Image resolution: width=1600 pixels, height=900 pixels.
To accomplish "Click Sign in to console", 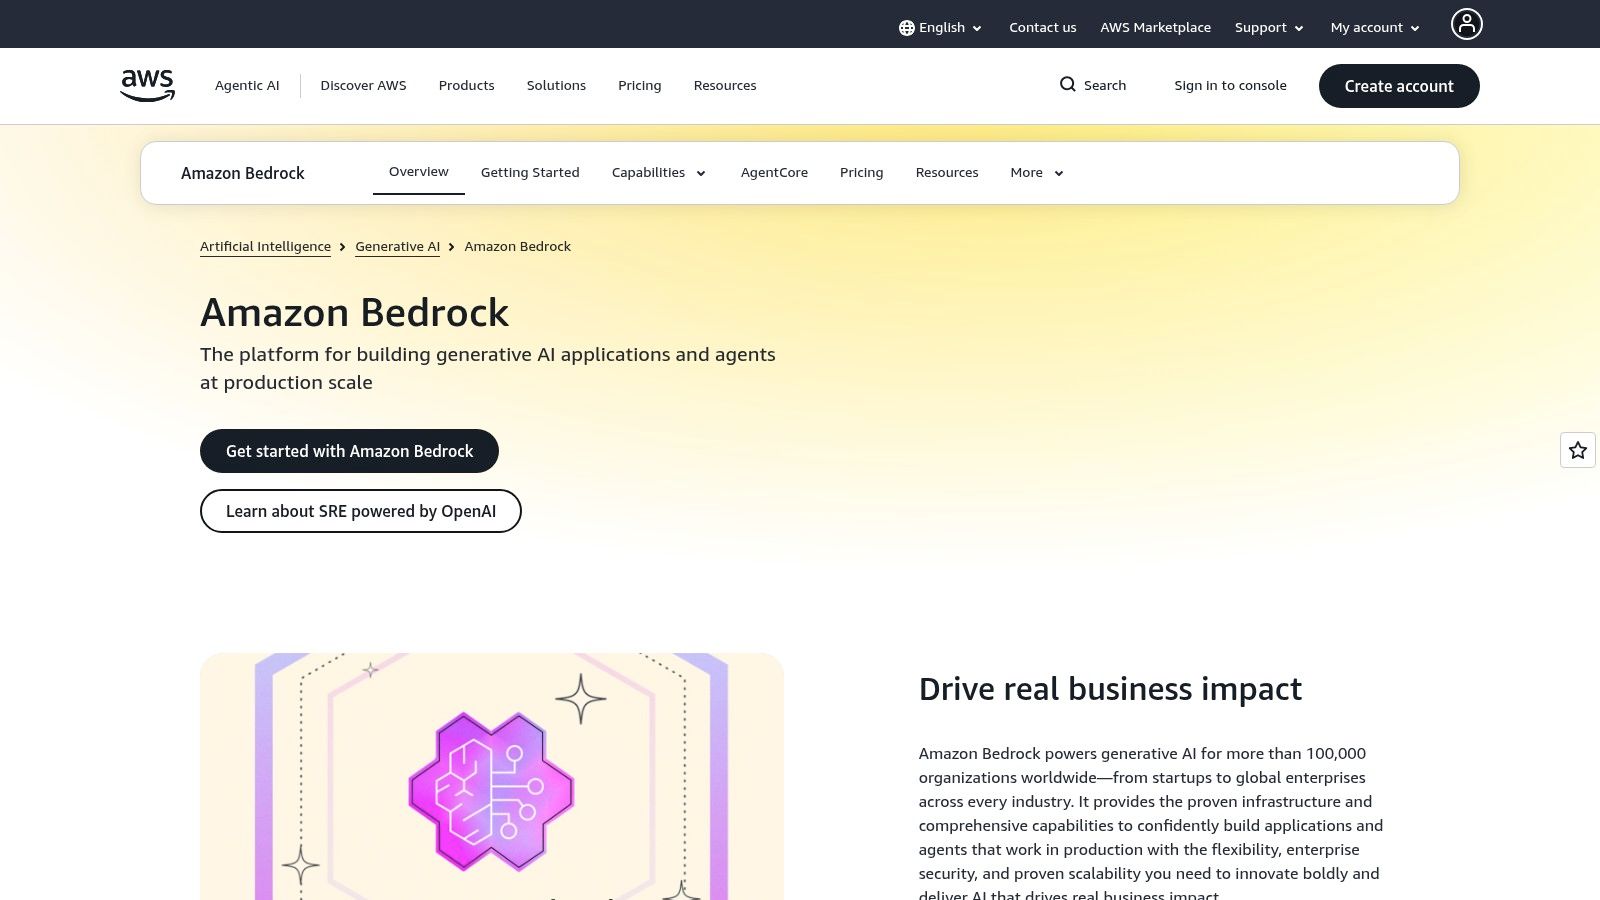I will click(x=1230, y=86).
